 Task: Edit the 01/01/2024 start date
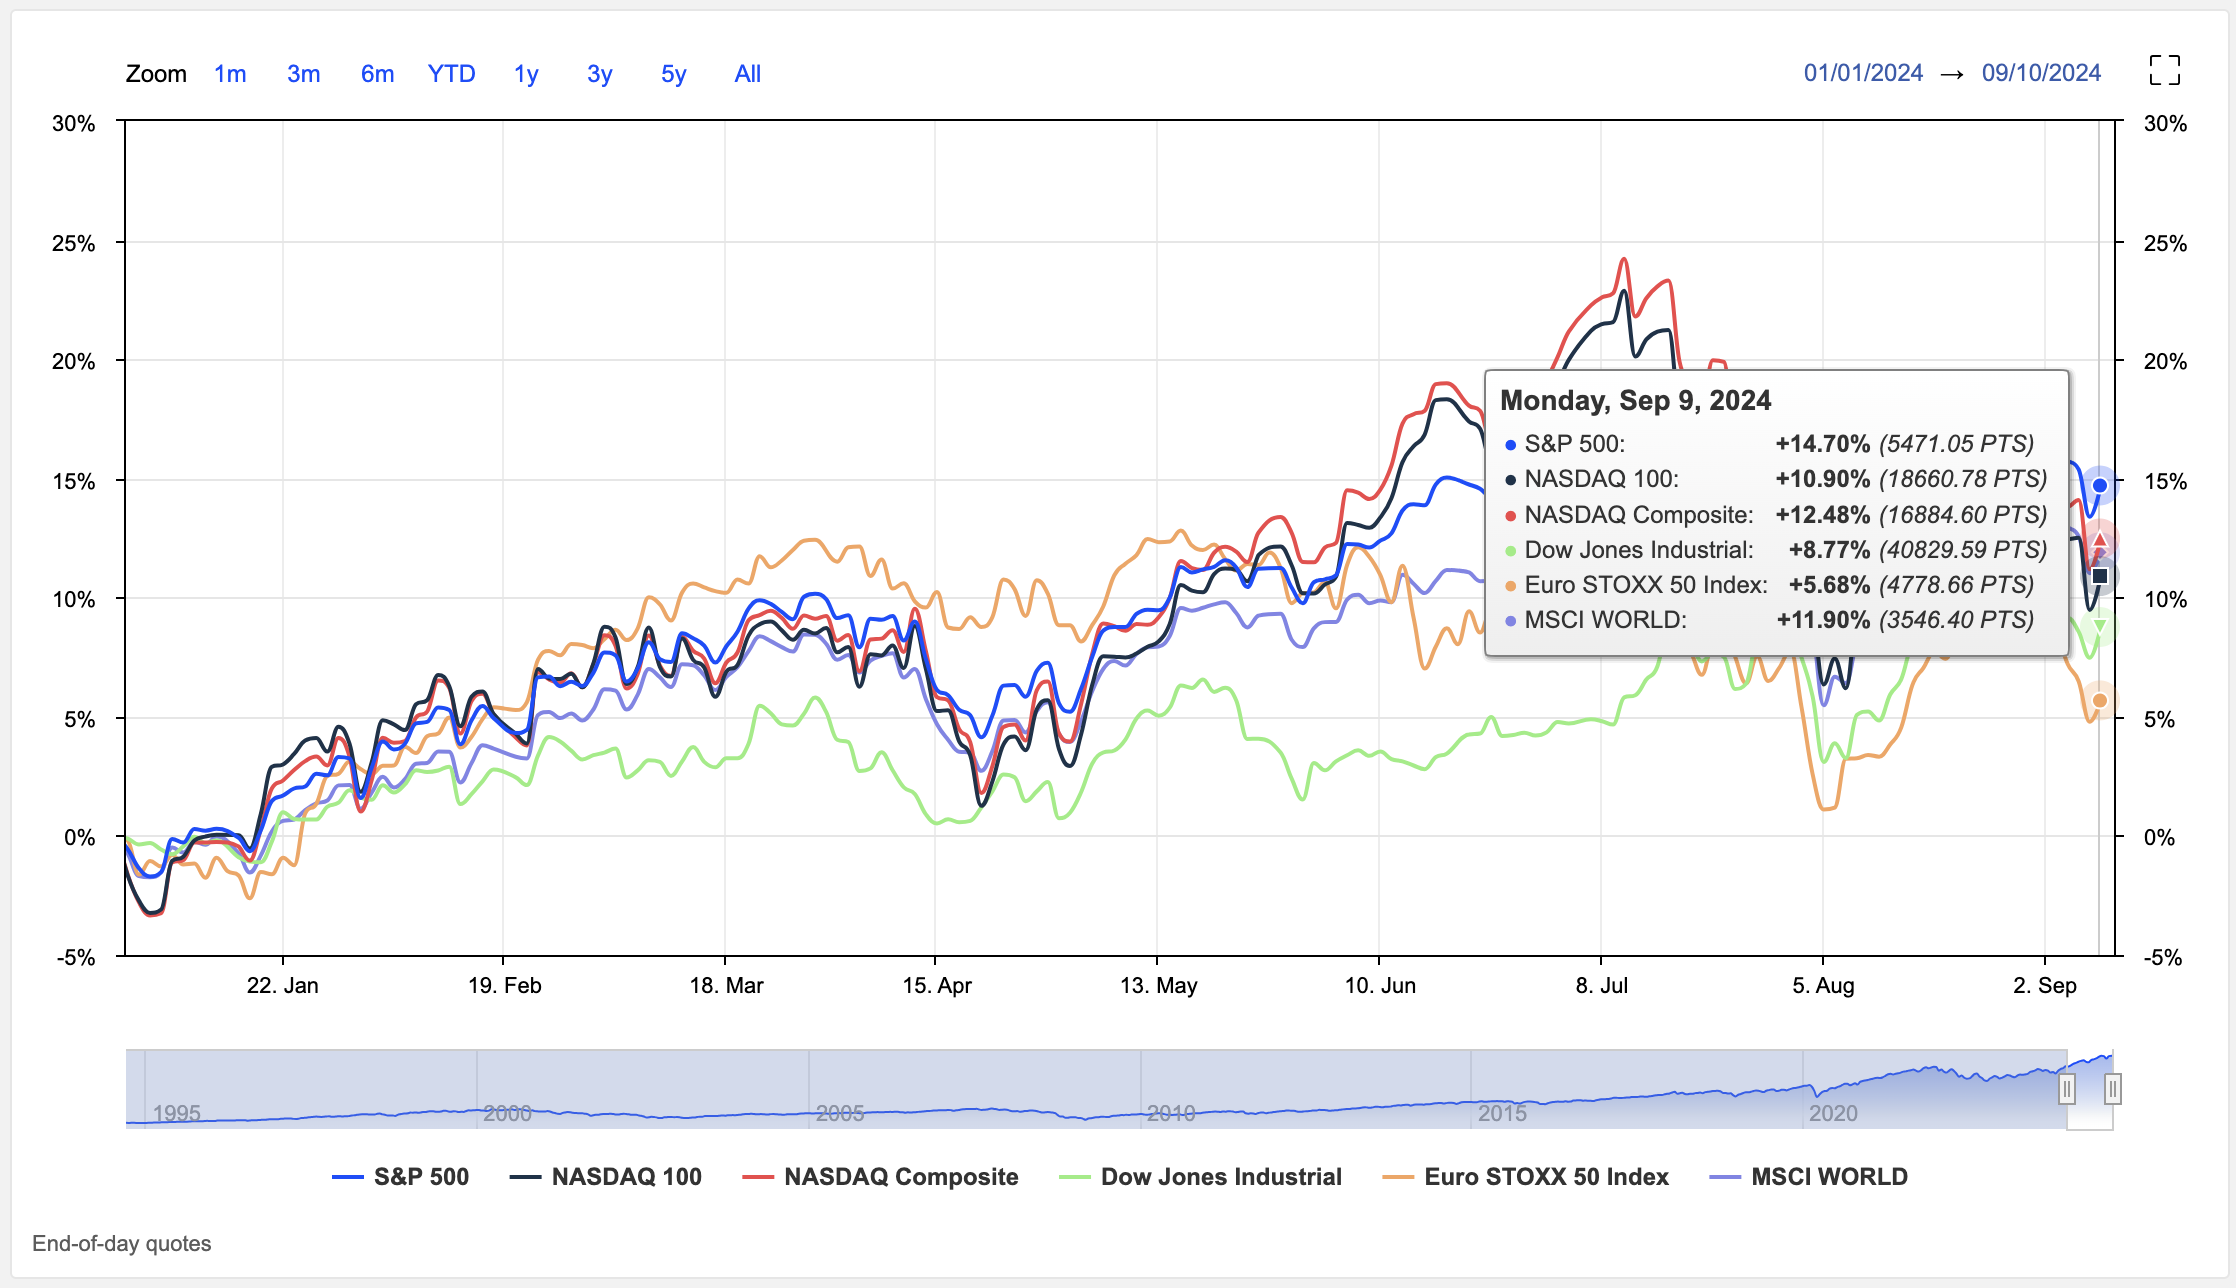click(1863, 73)
